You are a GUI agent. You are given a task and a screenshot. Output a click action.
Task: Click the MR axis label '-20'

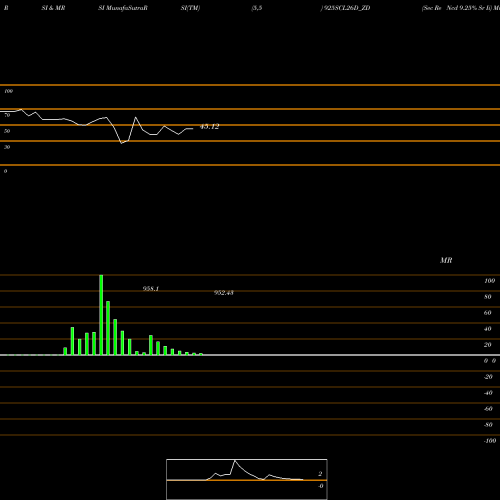coord(488,377)
